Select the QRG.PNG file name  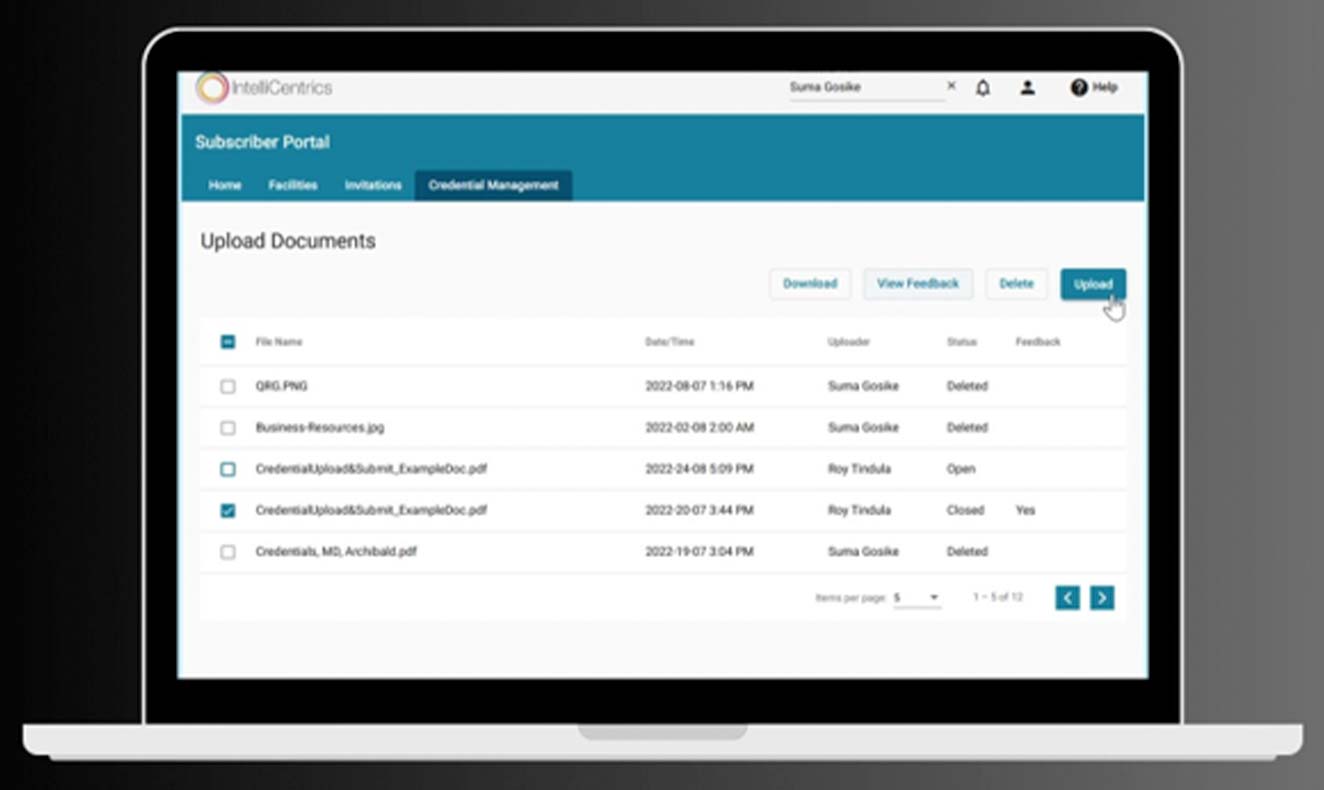coord(281,386)
